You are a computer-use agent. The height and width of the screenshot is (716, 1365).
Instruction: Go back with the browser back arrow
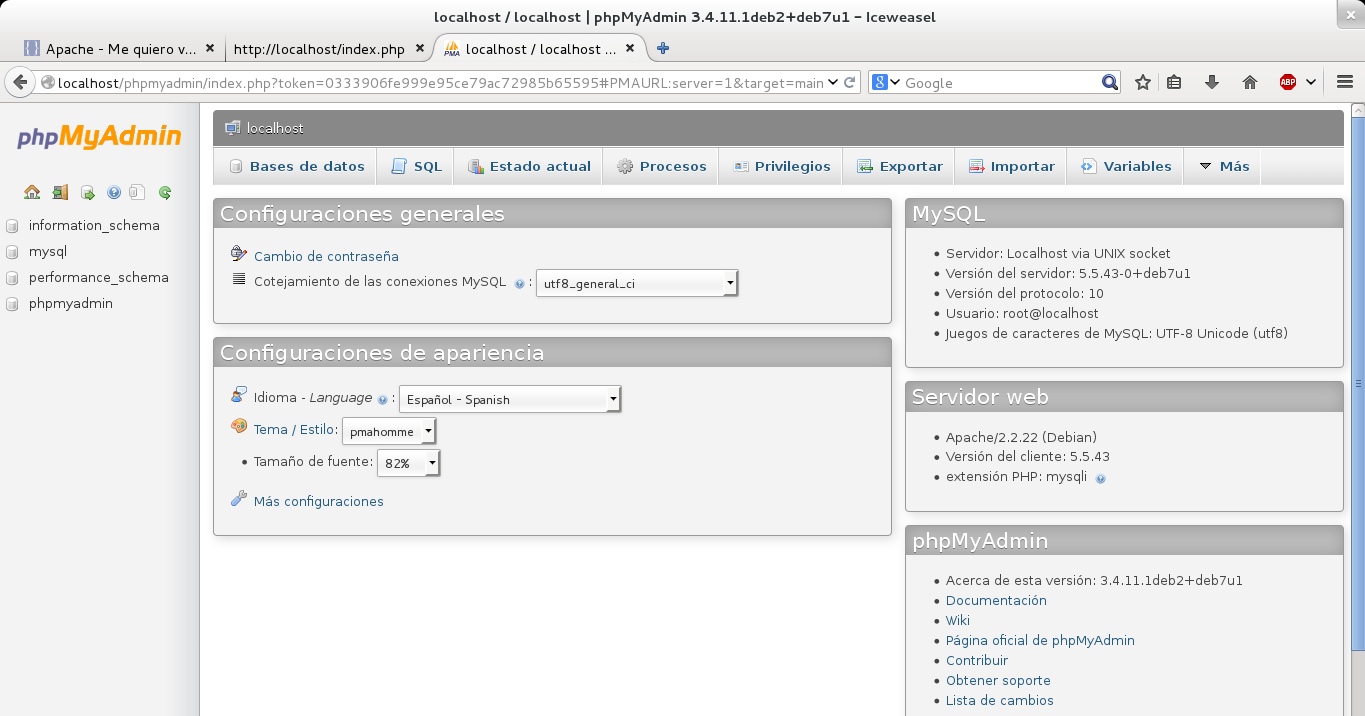tap(19, 83)
